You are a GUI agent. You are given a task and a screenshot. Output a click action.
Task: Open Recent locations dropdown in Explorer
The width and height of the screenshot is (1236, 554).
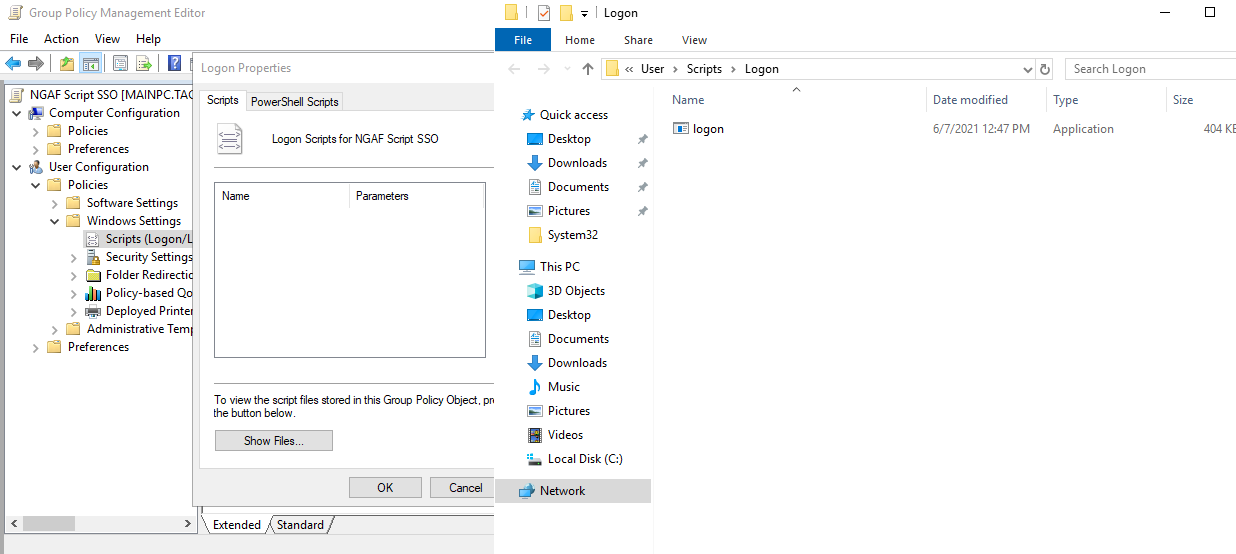click(x=566, y=70)
